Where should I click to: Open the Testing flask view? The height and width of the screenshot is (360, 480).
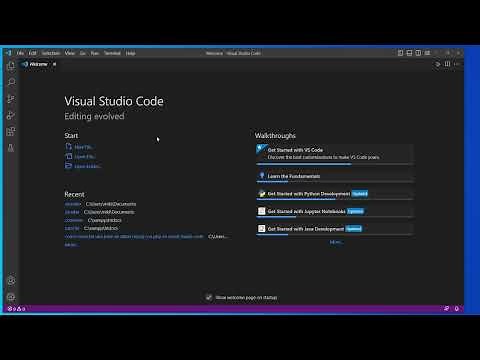click(x=11, y=148)
